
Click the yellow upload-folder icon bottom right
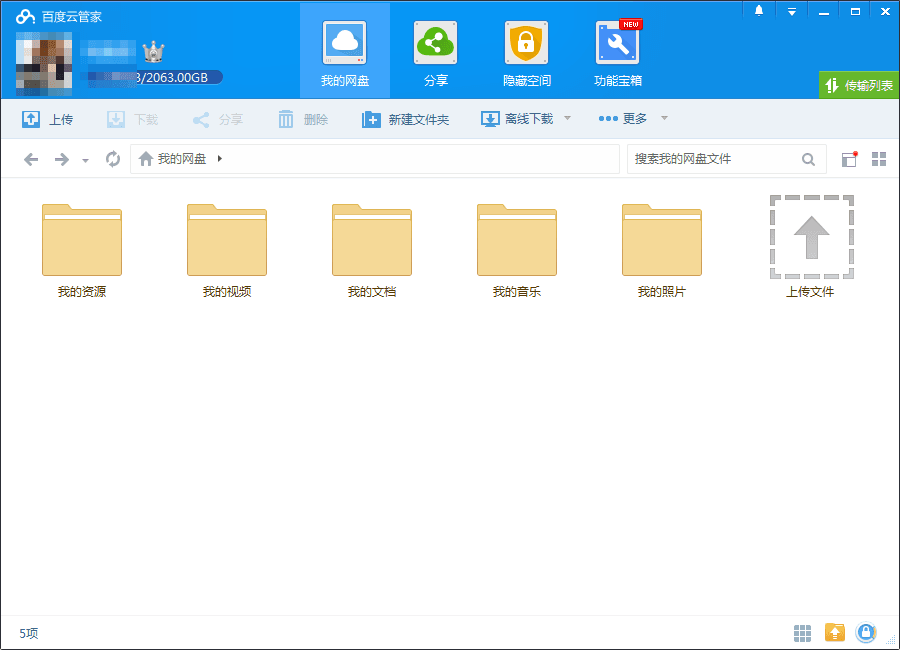(835, 632)
